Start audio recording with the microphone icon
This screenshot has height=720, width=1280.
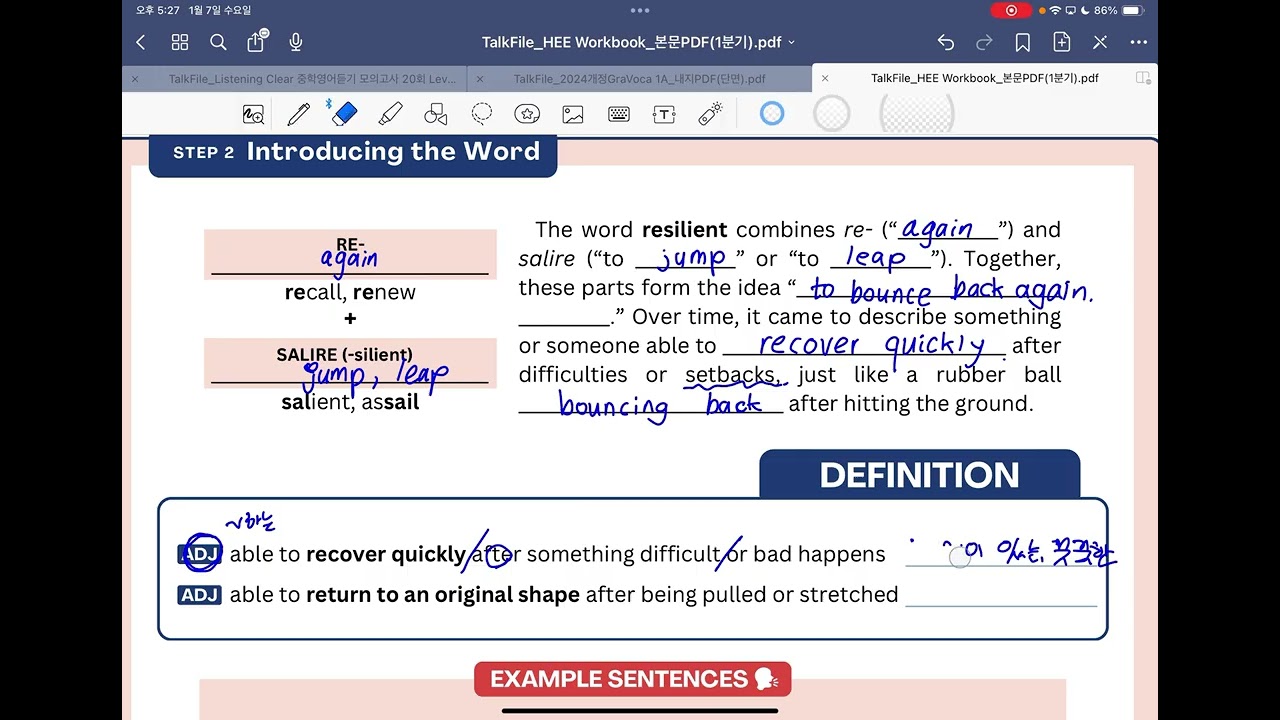click(296, 42)
